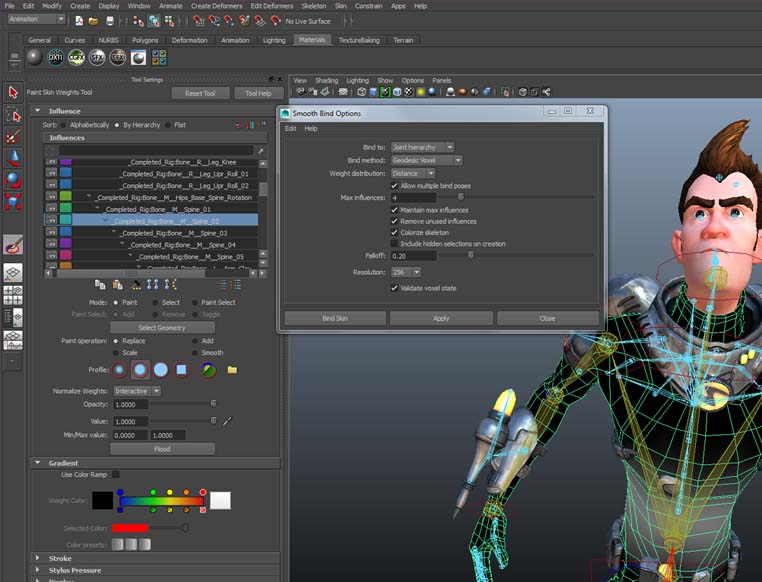Enable Include hidden selections on creation
This screenshot has width=762, height=582.
point(395,243)
